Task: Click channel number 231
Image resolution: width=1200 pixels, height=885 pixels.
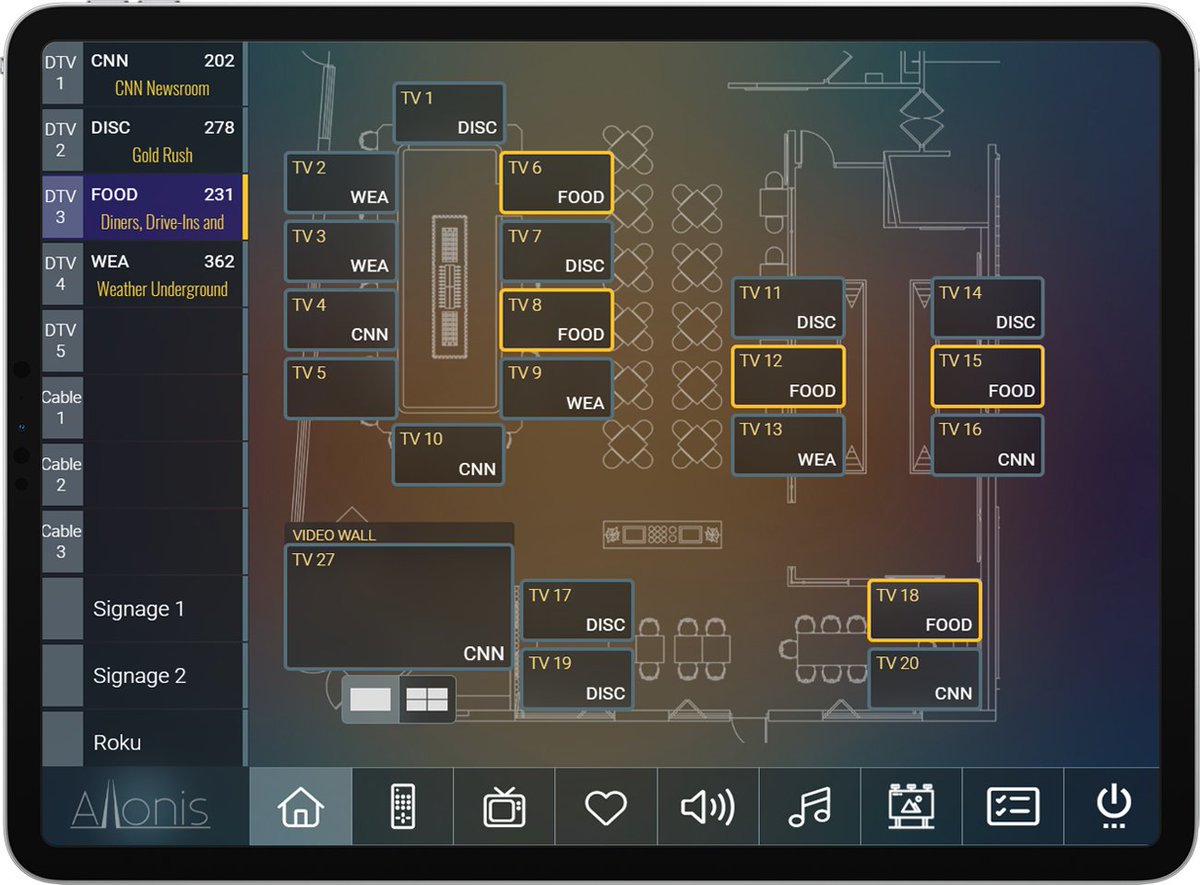Action: [x=219, y=194]
